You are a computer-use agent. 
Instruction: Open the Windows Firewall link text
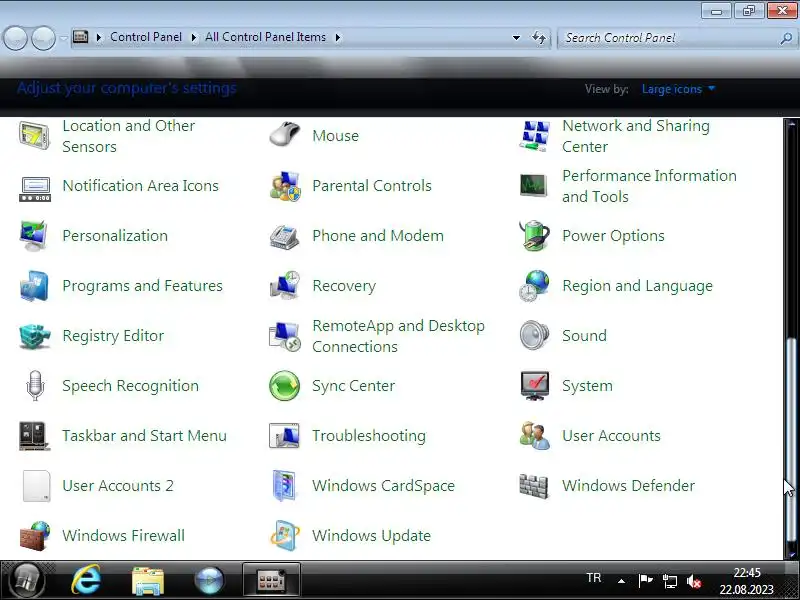(x=123, y=536)
